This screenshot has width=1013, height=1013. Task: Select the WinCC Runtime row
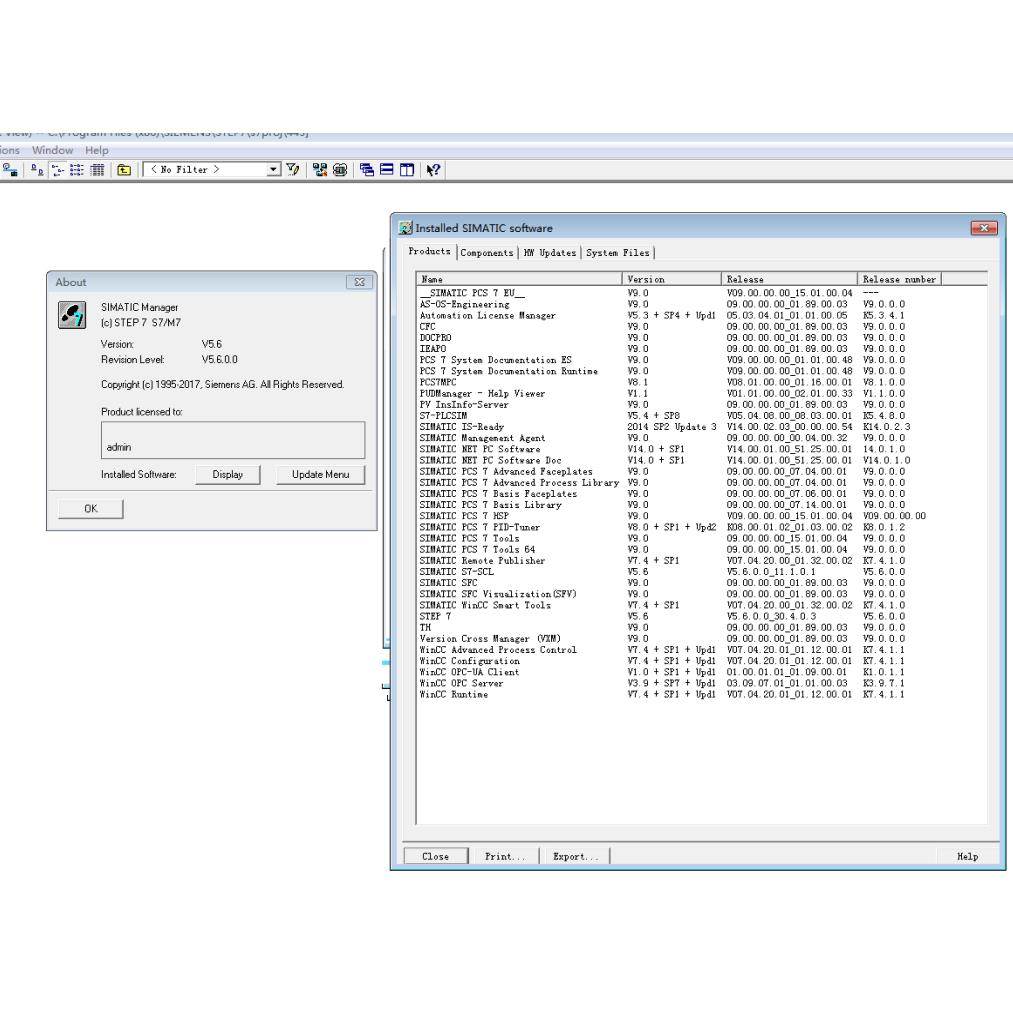pos(702,694)
